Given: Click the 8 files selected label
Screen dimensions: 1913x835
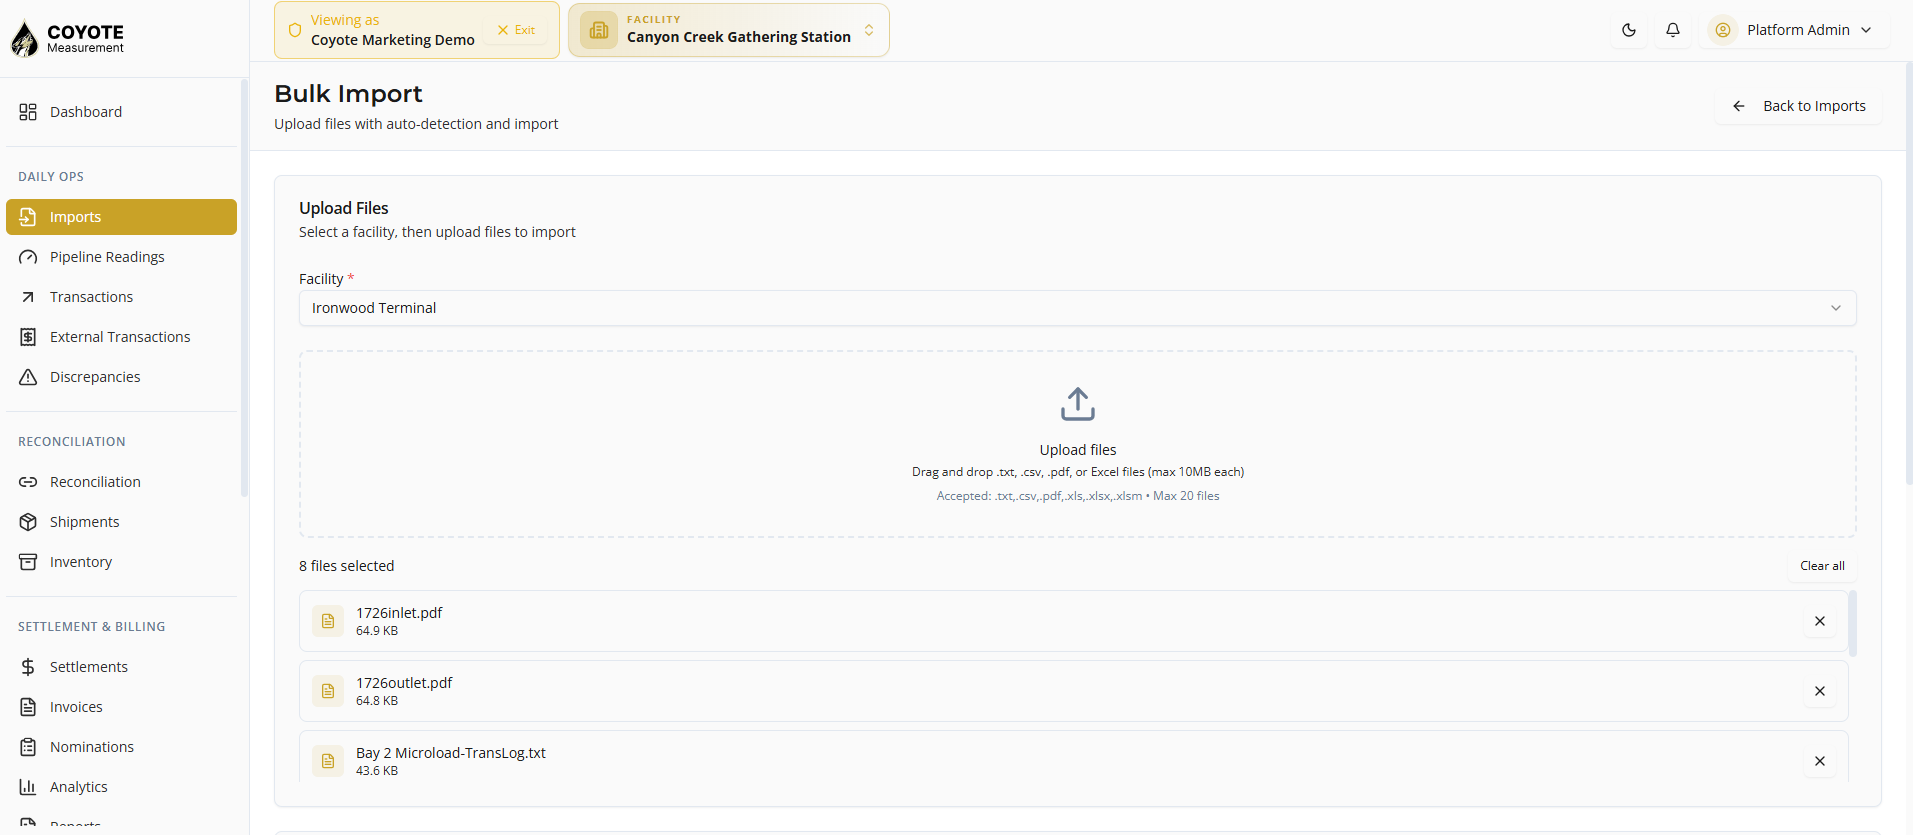Looking at the screenshot, I should point(346,566).
